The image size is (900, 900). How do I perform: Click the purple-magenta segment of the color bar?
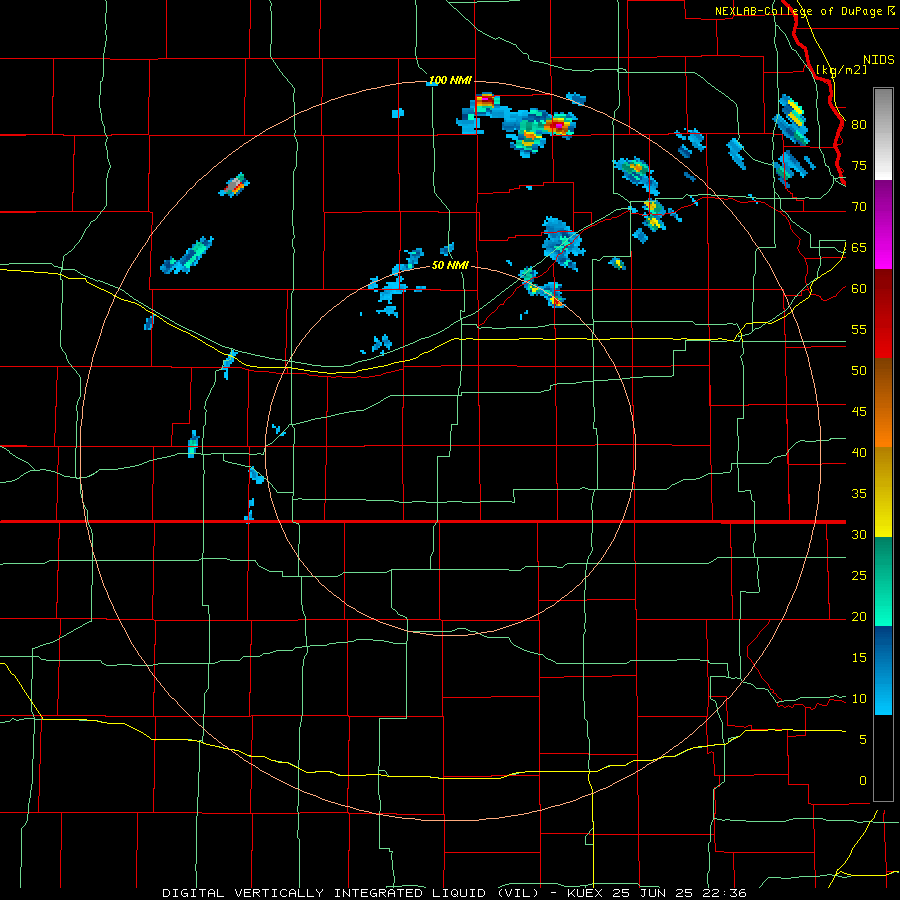click(883, 224)
